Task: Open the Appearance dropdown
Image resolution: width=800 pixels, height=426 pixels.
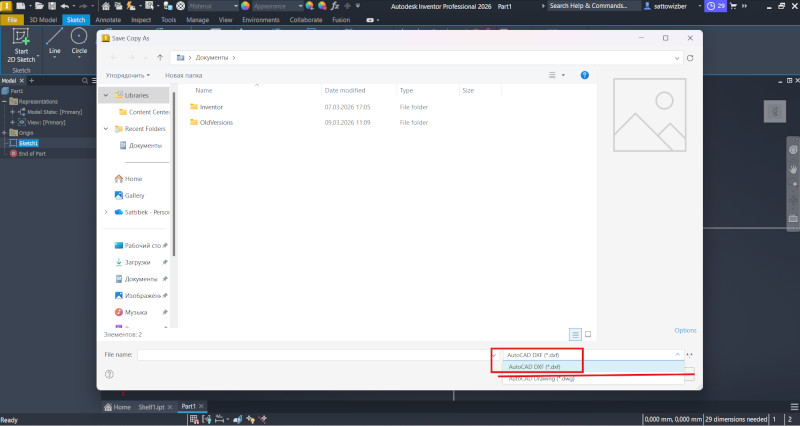Action: [300, 6]
